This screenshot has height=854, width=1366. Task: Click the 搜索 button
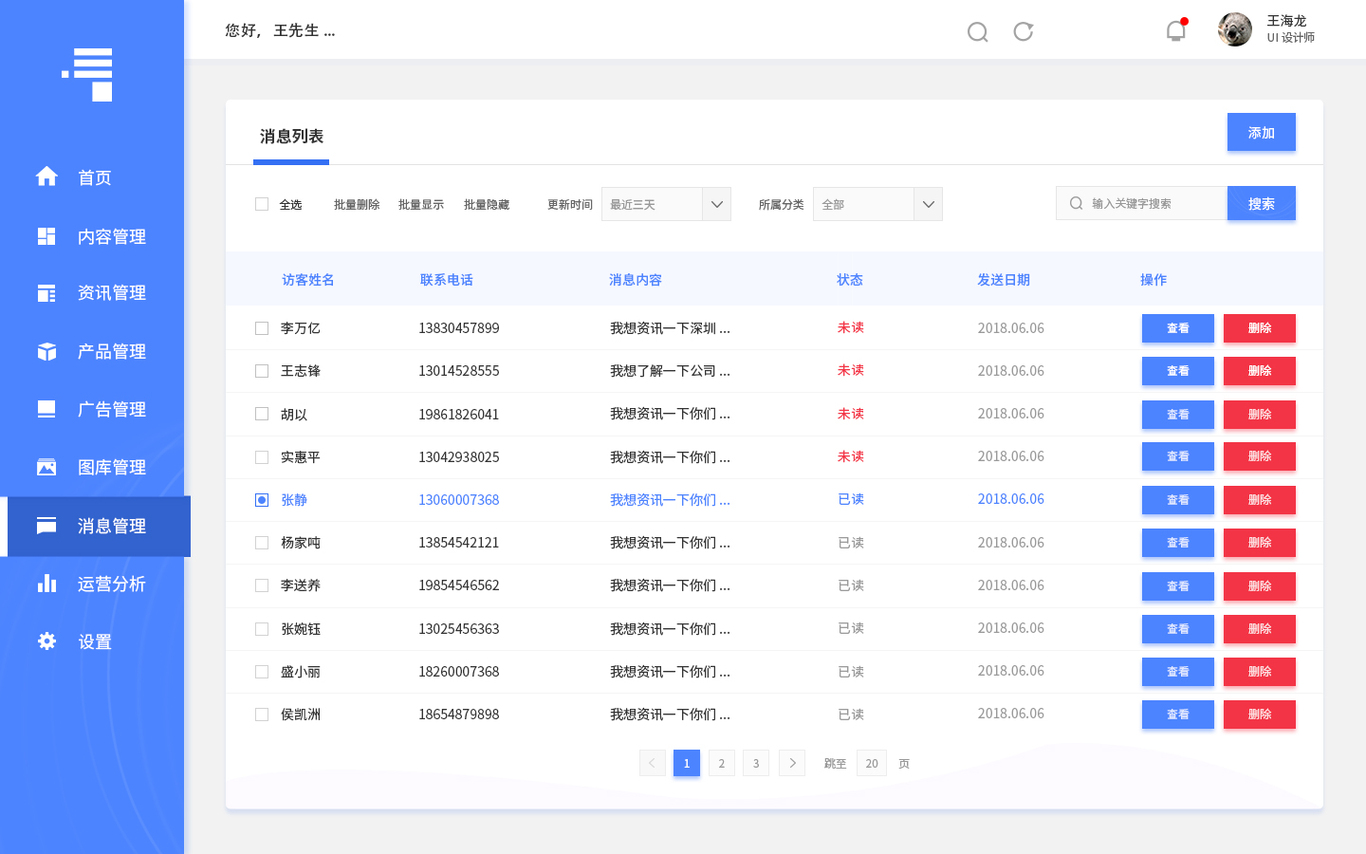[1261, 203]
